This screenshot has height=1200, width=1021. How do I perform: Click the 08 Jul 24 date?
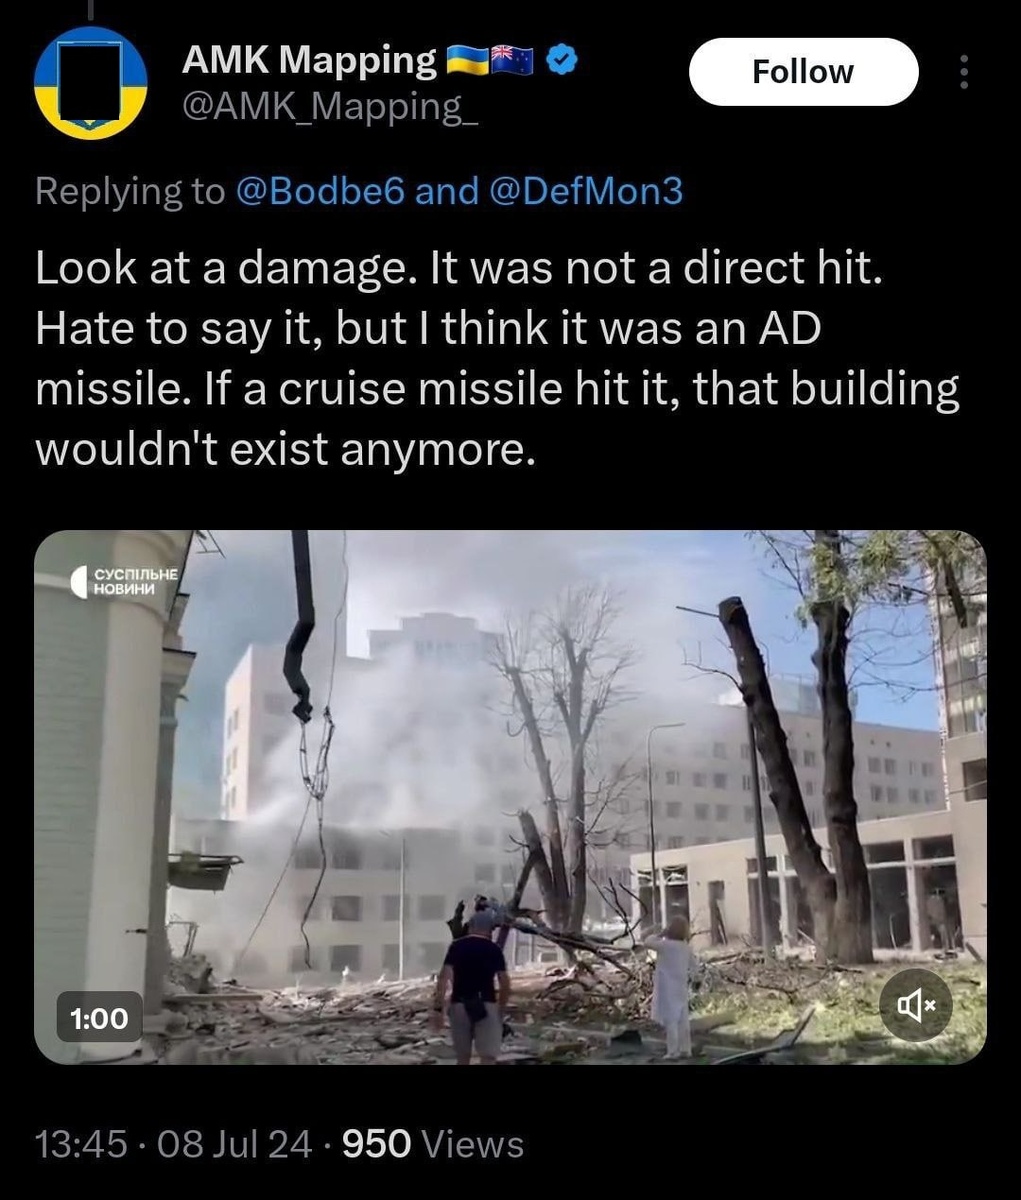coord(234,1143)
